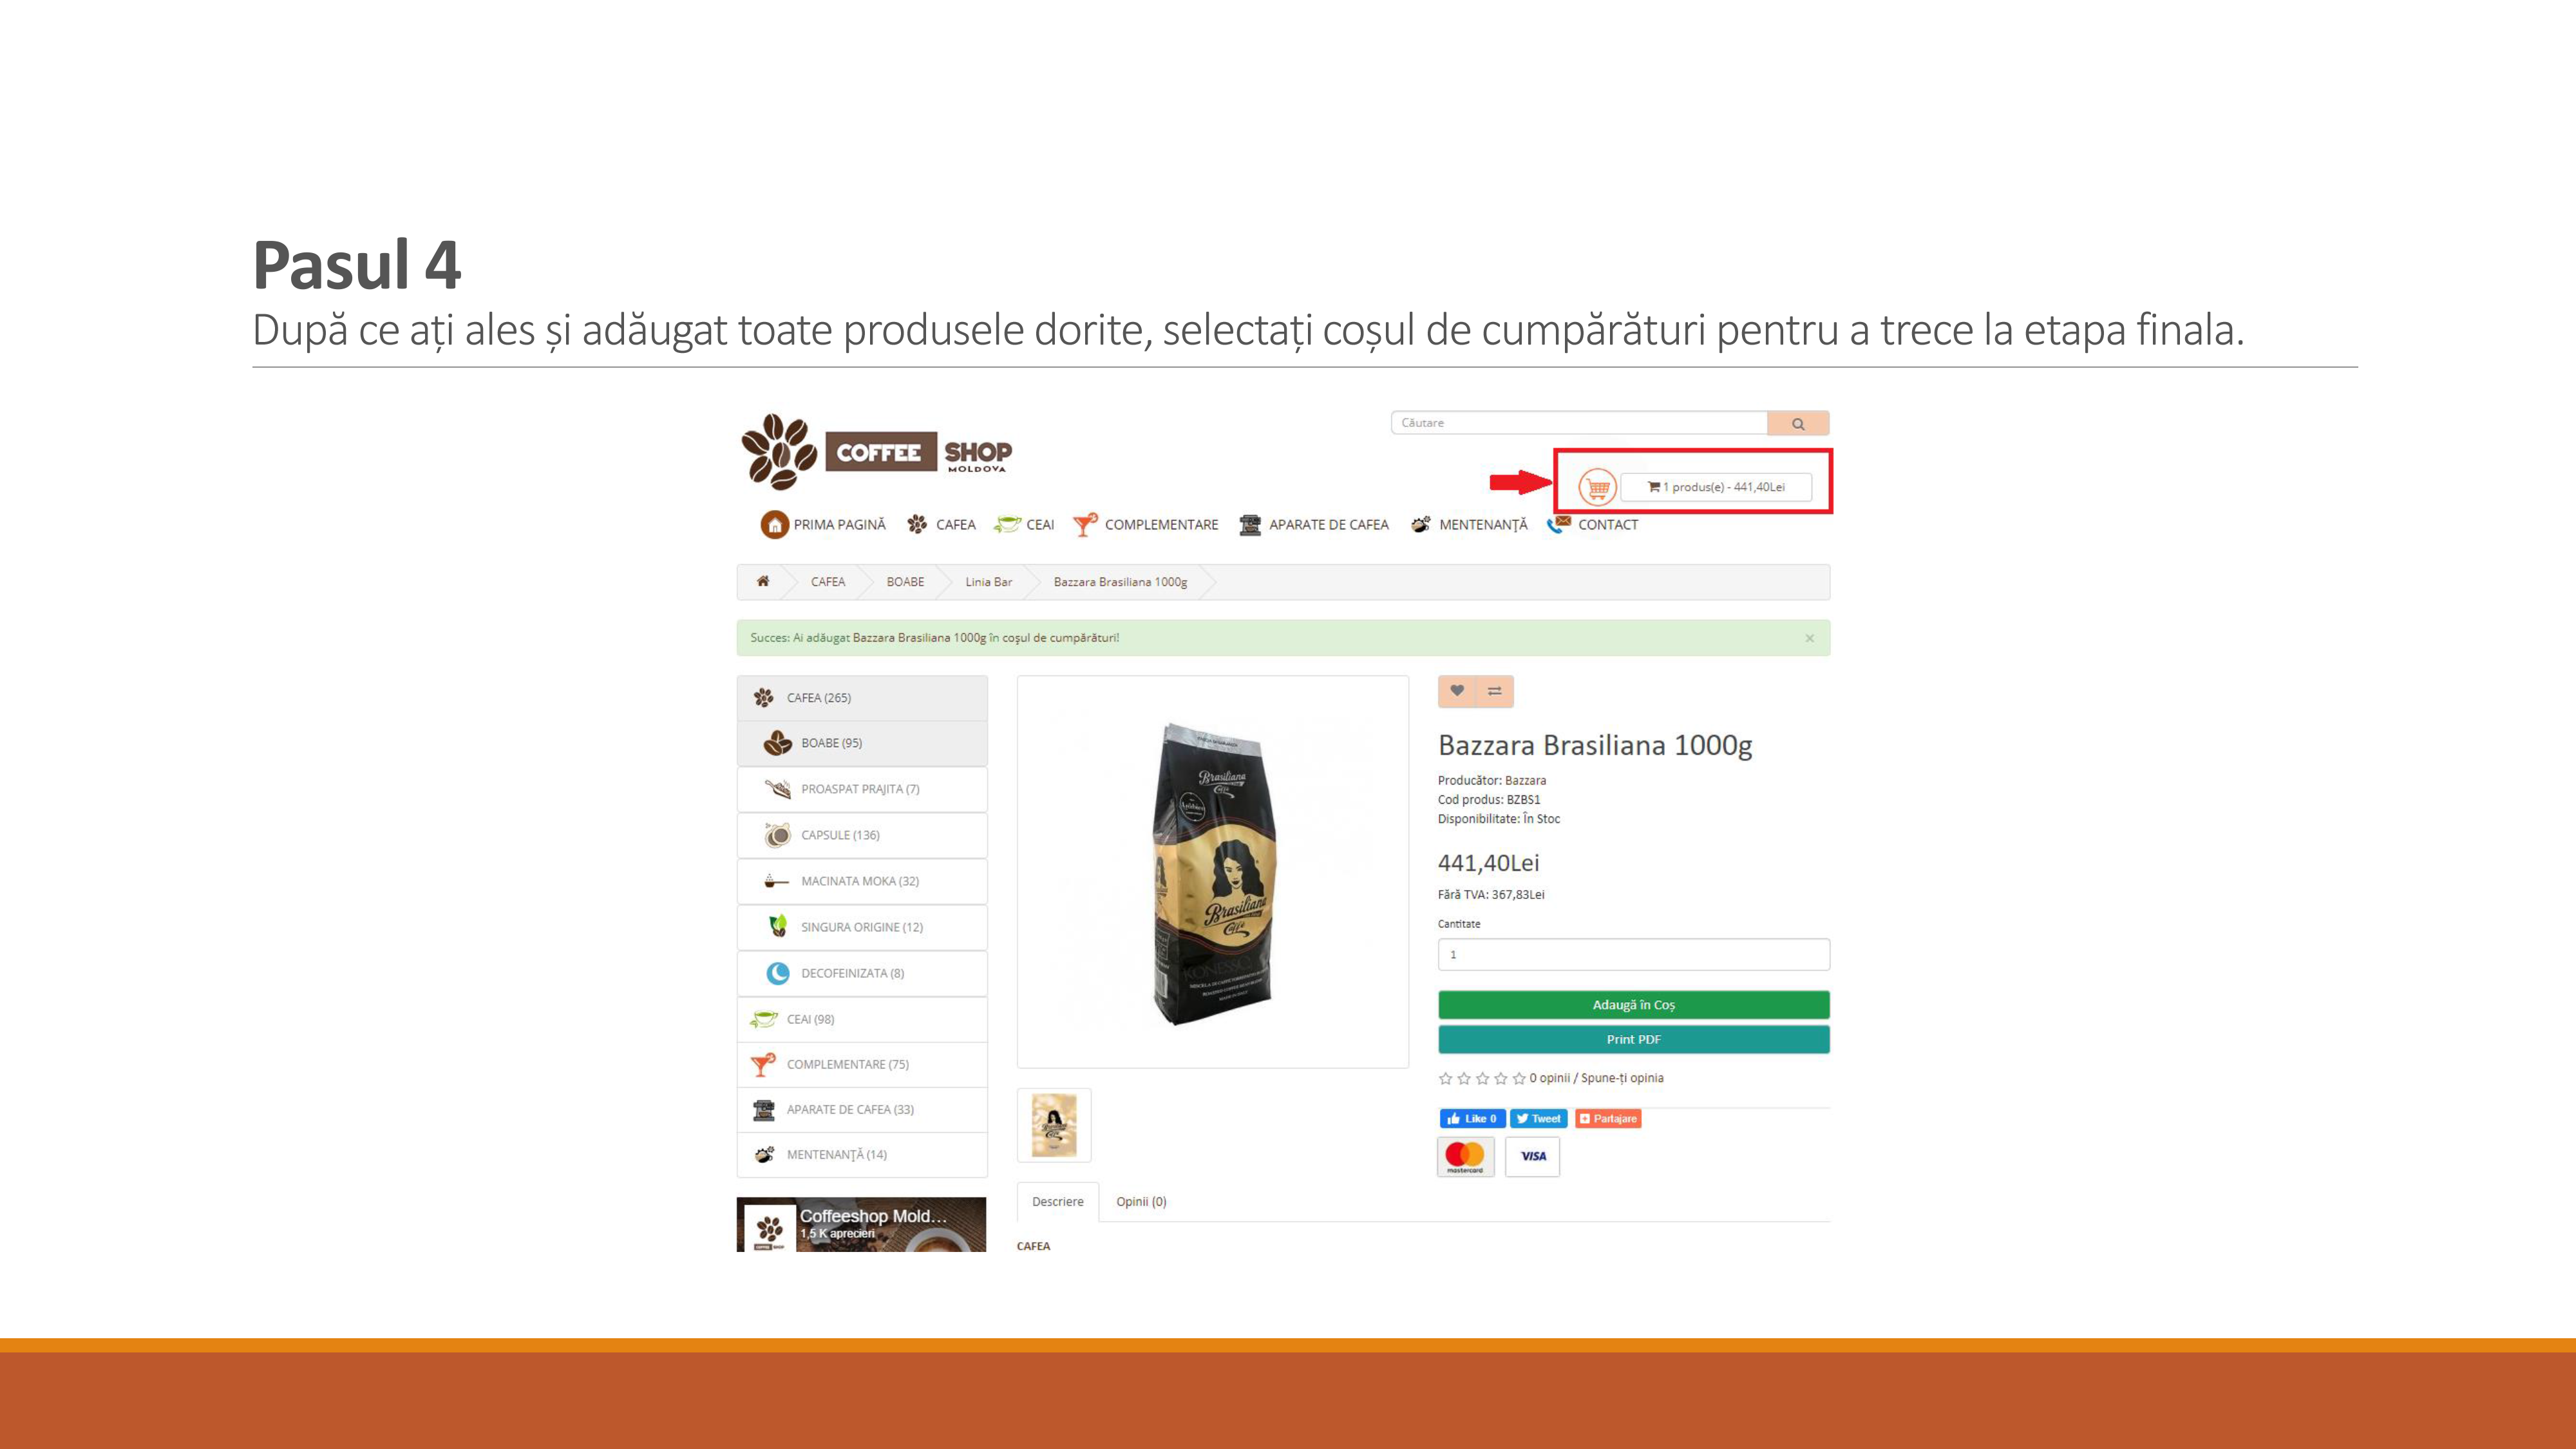2576x1449 pixels.
Task: Expand CAFEA (265) sidebar category
Action: click(862, 698)
